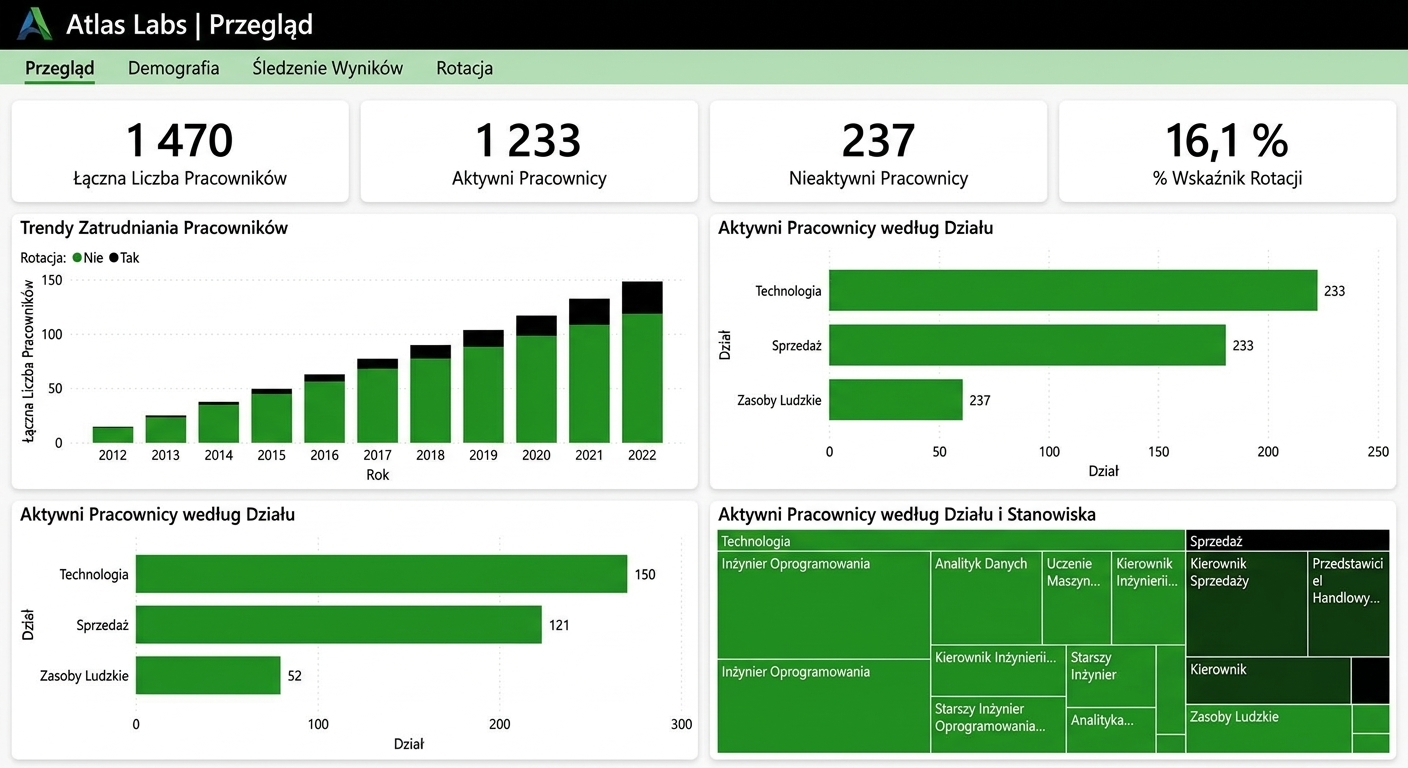
Task: Select the Nieaktywni Pracownicy KPI card
Action: pos(878,152)
